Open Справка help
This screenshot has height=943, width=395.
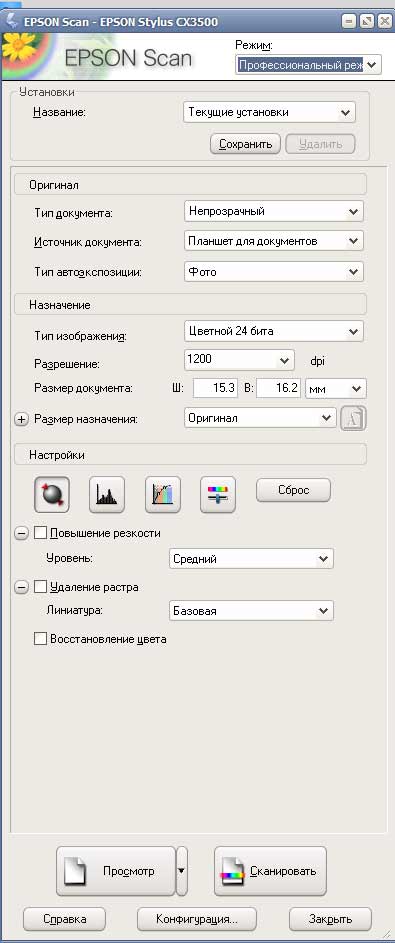point(64,919)
